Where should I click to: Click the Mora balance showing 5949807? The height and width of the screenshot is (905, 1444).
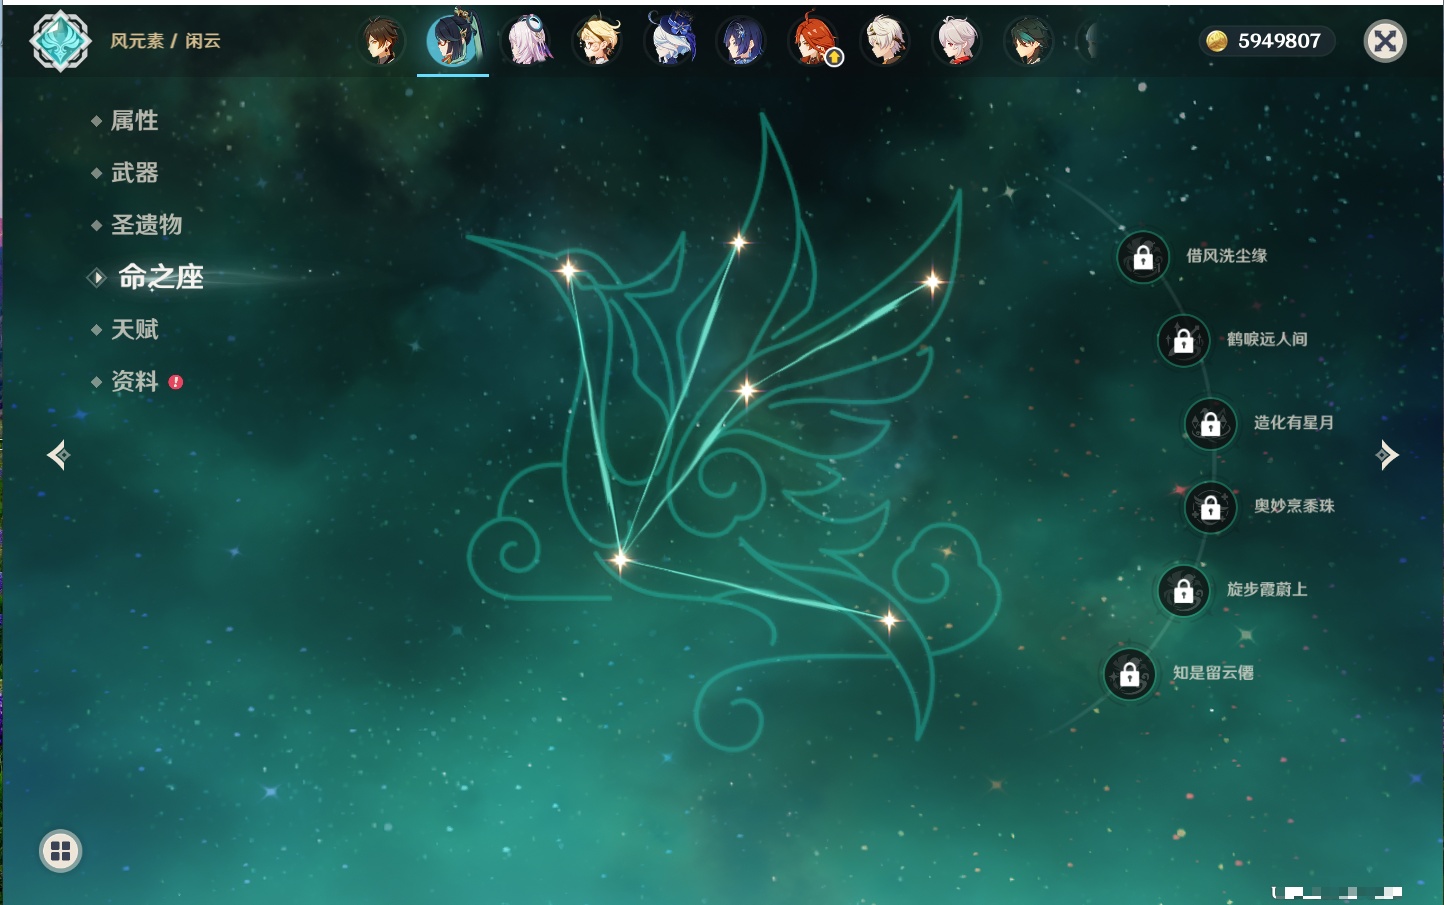pos(1266,41)
